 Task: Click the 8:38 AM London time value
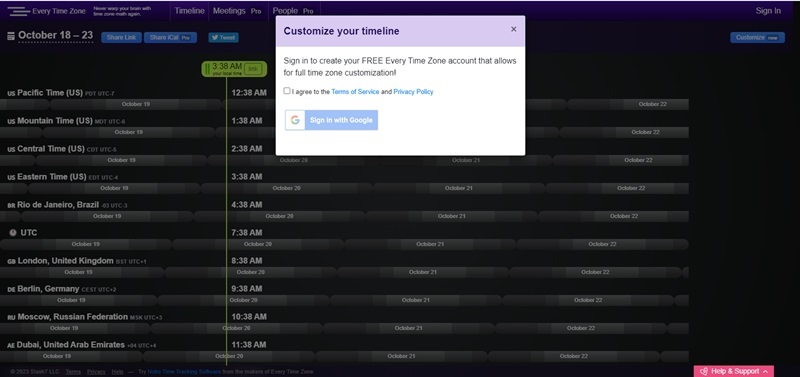(x=248, y=261)
